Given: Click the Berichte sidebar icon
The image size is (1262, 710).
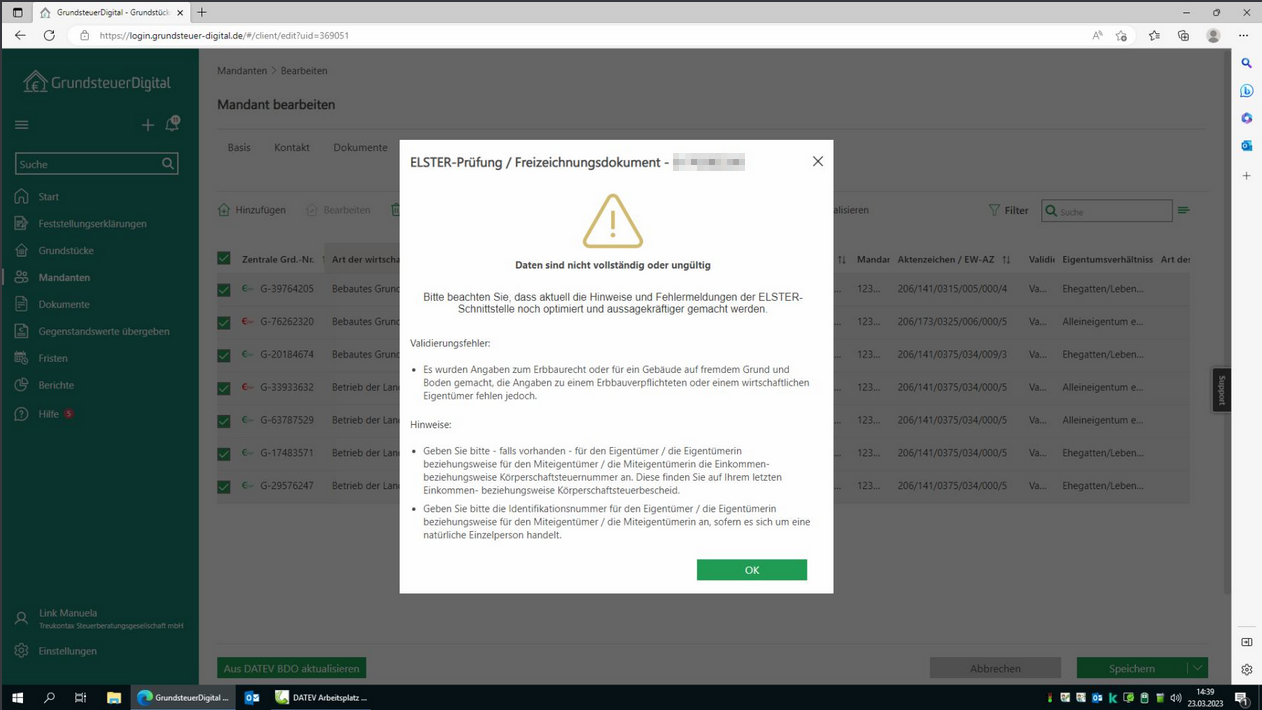Looking at the screenshot, I should [x=22, y=385].
